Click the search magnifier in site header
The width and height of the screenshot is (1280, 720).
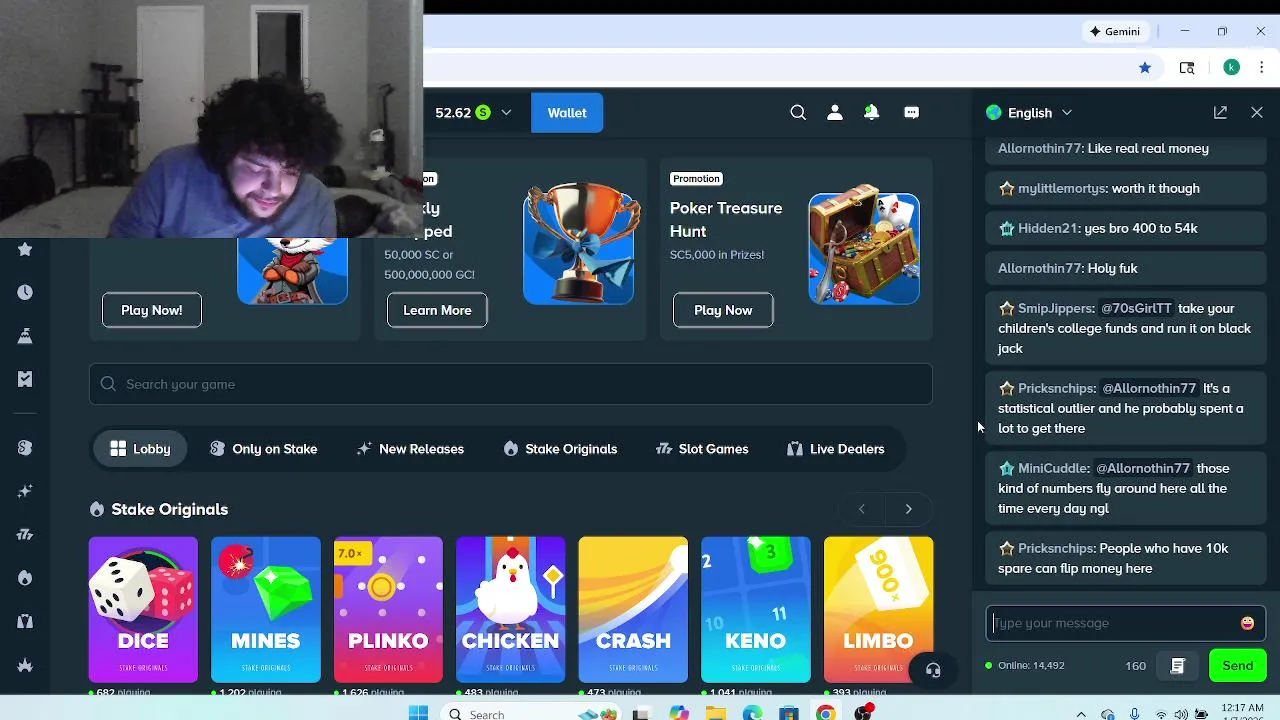tap(798, 113)
